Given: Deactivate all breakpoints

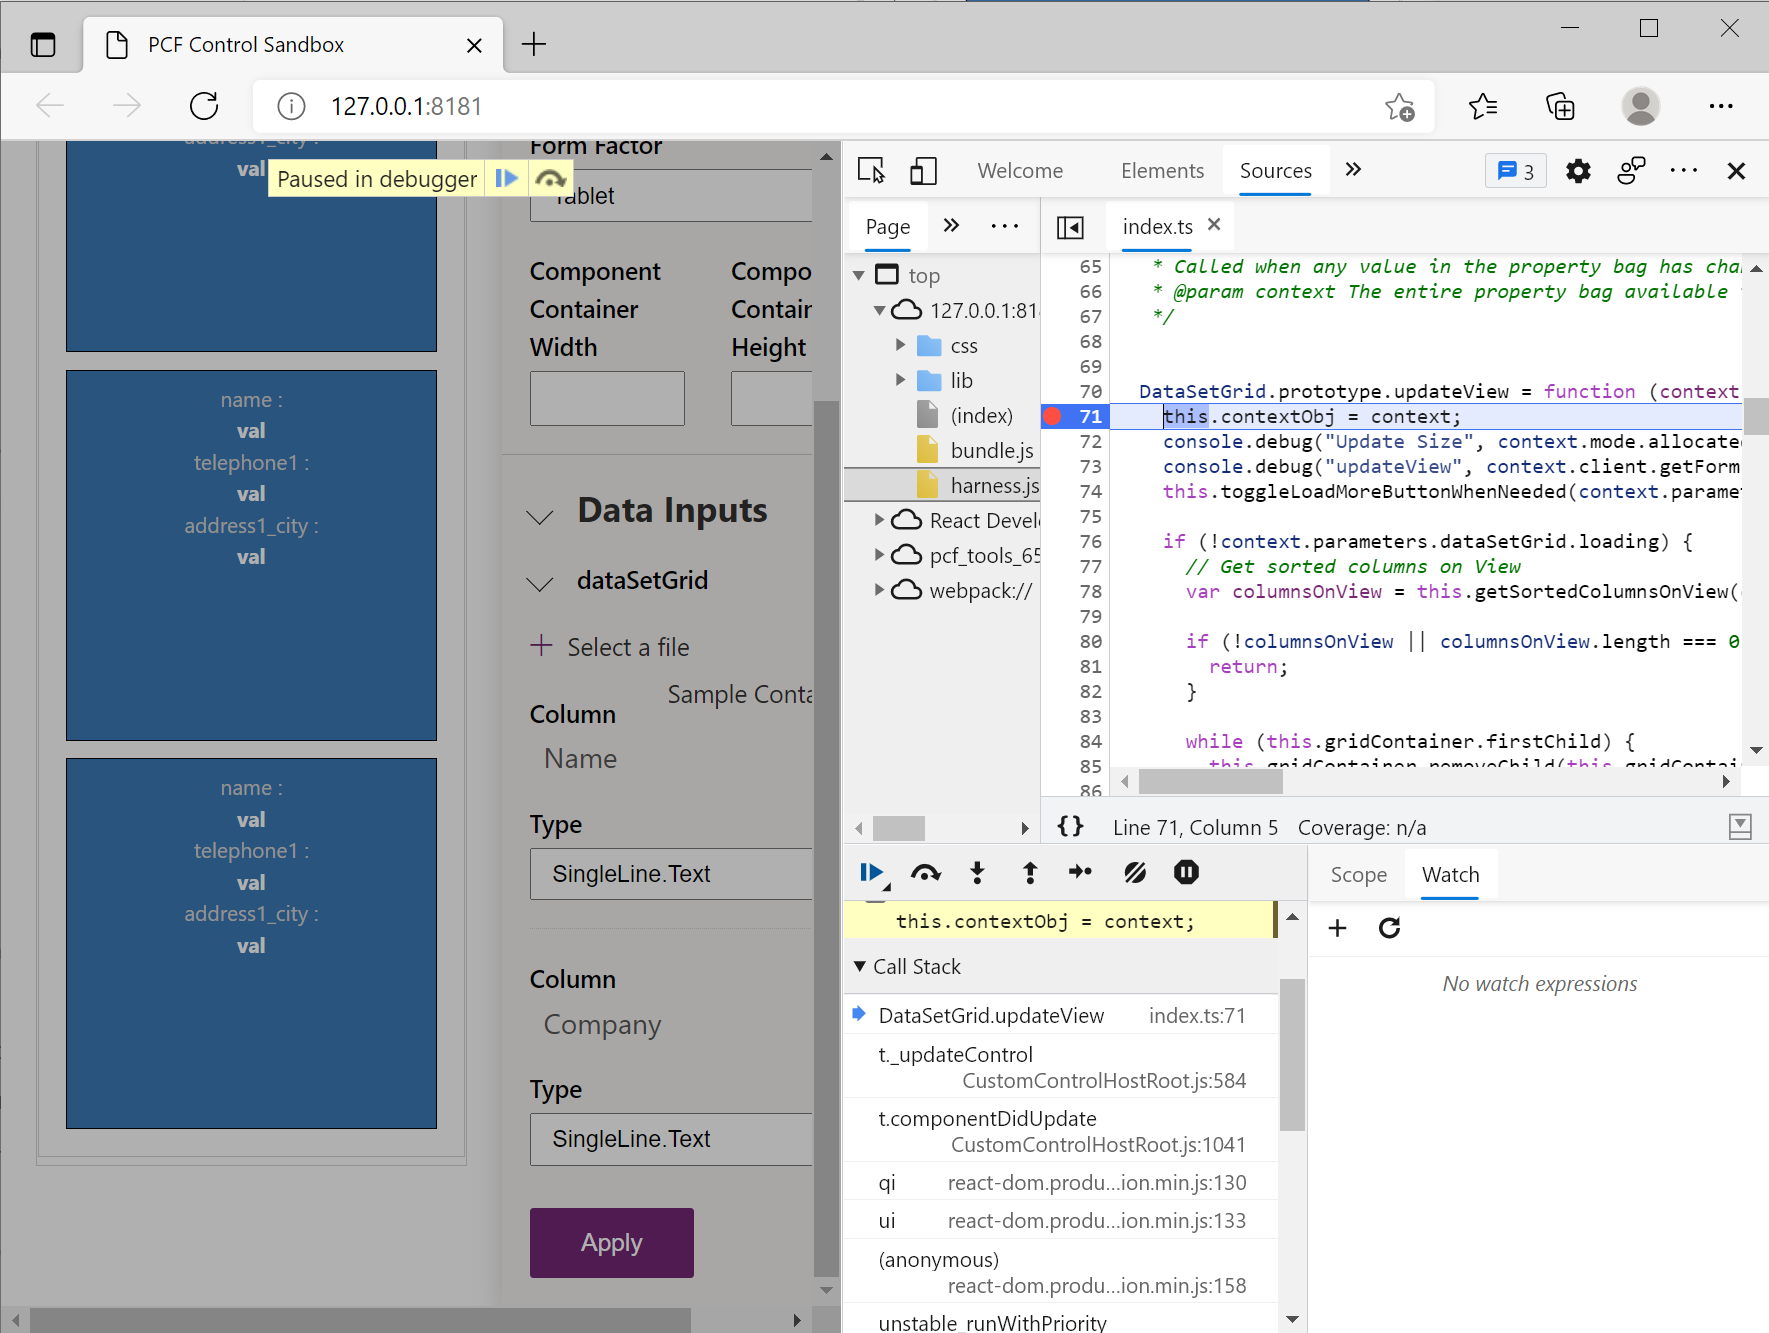Looking at the screenshot, I should [x=1135, y=872].
